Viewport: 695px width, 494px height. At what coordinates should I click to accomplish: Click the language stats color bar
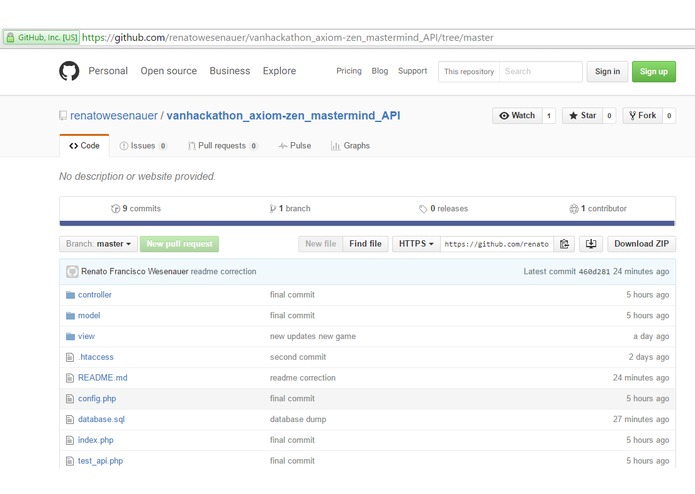[367, 224]
